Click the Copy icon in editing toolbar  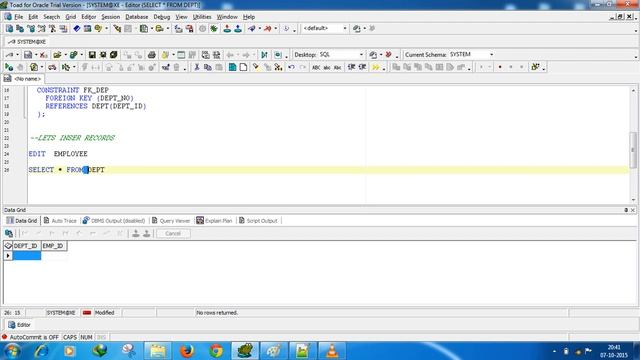(x=208, y=67)
